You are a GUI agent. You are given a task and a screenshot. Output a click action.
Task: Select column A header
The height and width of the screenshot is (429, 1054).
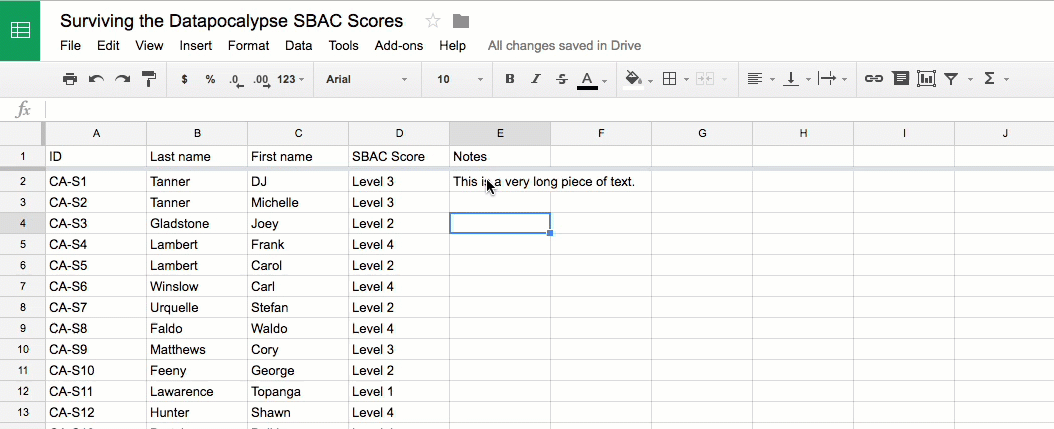[96, 133]
